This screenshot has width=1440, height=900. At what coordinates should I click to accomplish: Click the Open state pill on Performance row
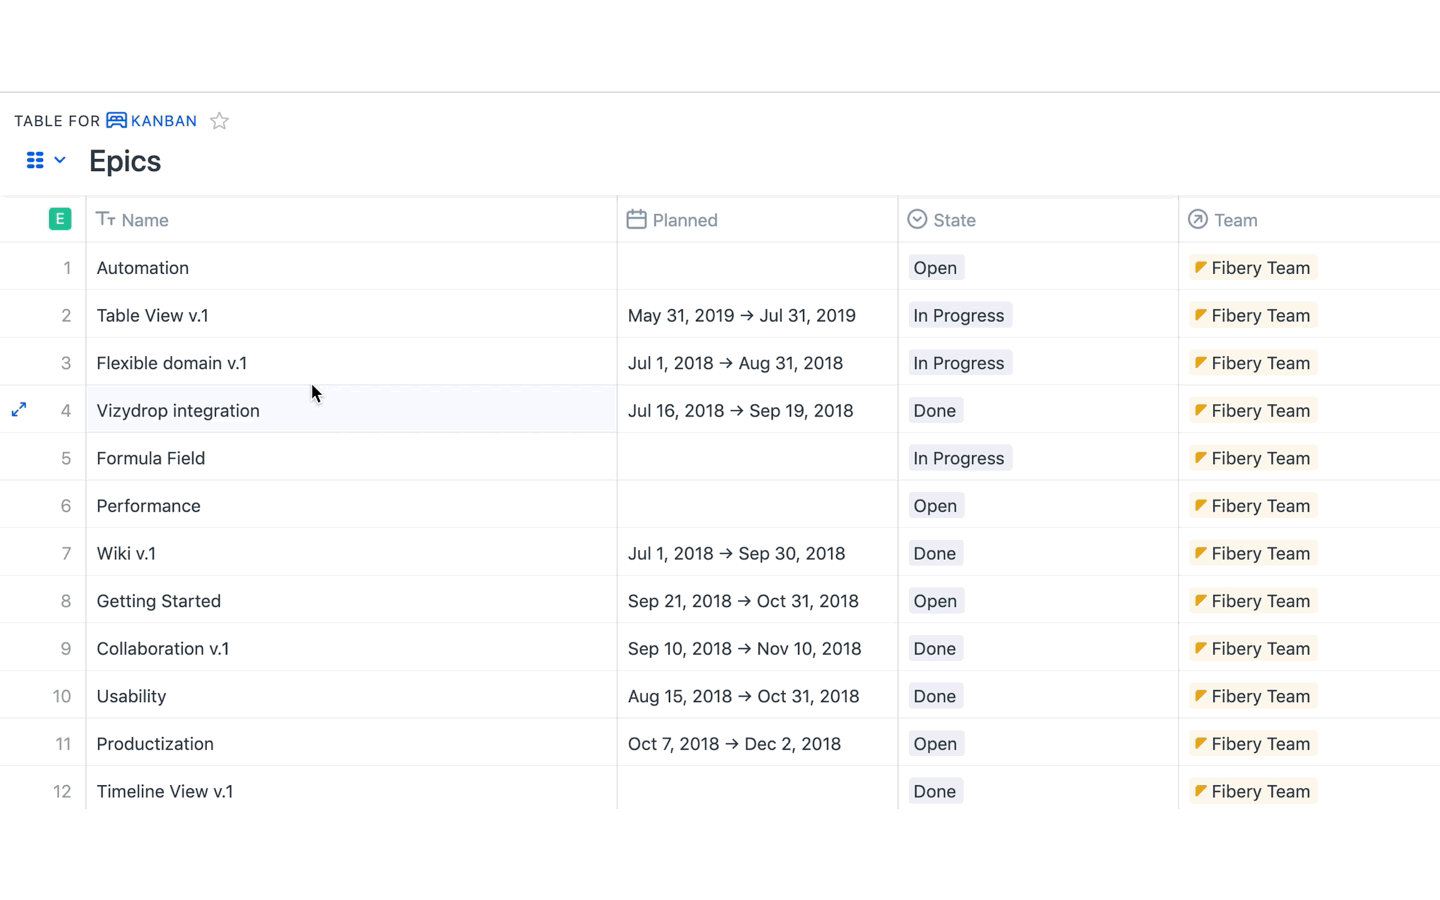pyautogui.click(x=934, y=505)
